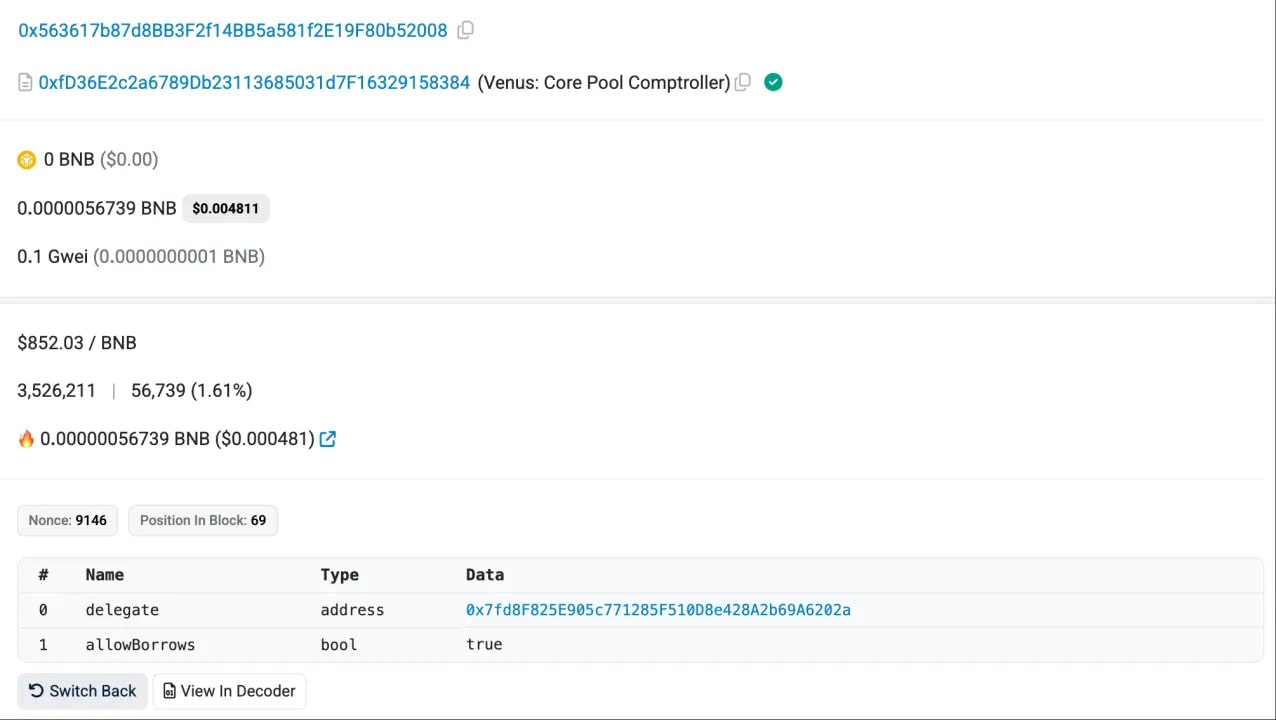The height and width of the screenshot is (720, 1276).
Task: Copy the Venus Core Pool Comptroller address
Action: [743, 83]
